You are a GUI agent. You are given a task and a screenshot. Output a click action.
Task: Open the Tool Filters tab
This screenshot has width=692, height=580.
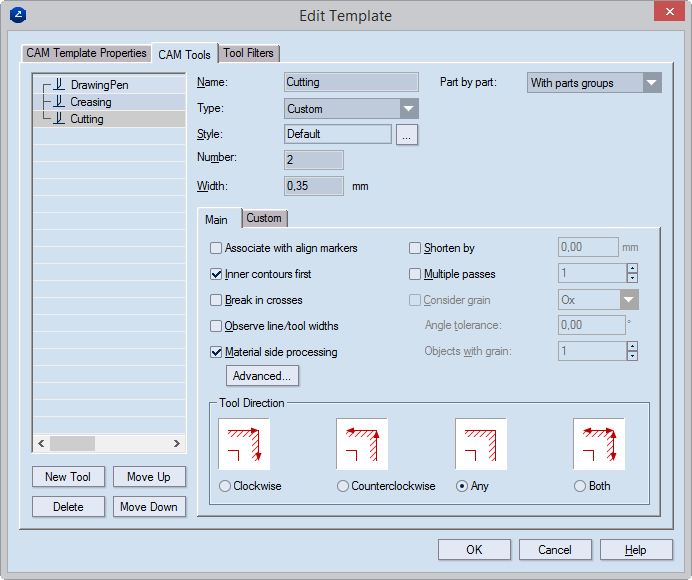pyautogui.click(x=249, y=53)
